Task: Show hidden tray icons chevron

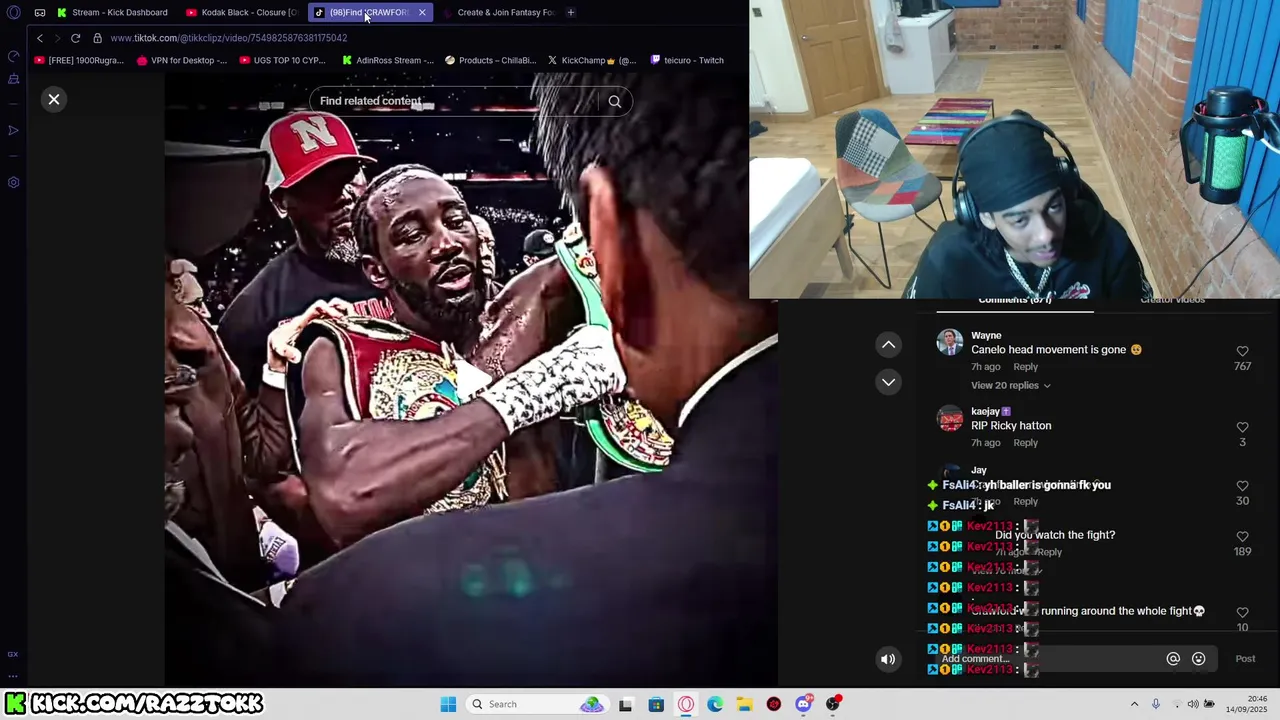Action: tap(1134, 704)
